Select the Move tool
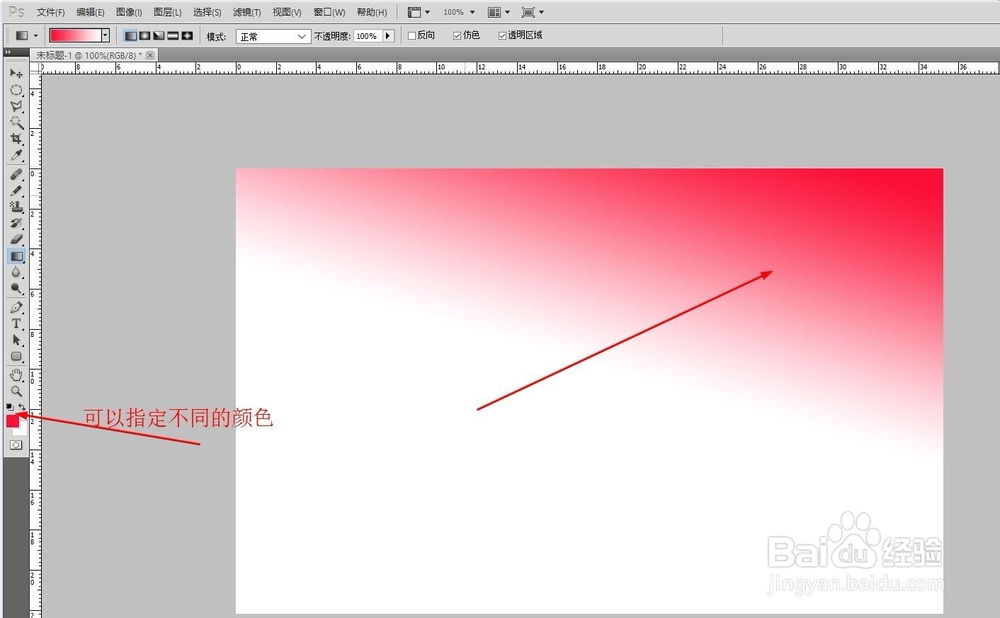1000x618 pixels. (16, 73)
